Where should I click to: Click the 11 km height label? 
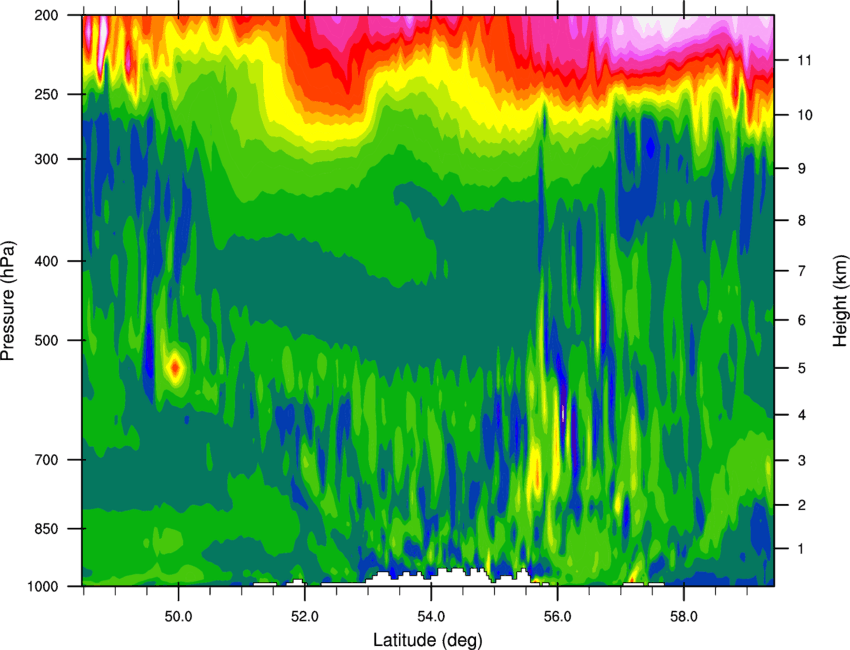tap(804, 60)
